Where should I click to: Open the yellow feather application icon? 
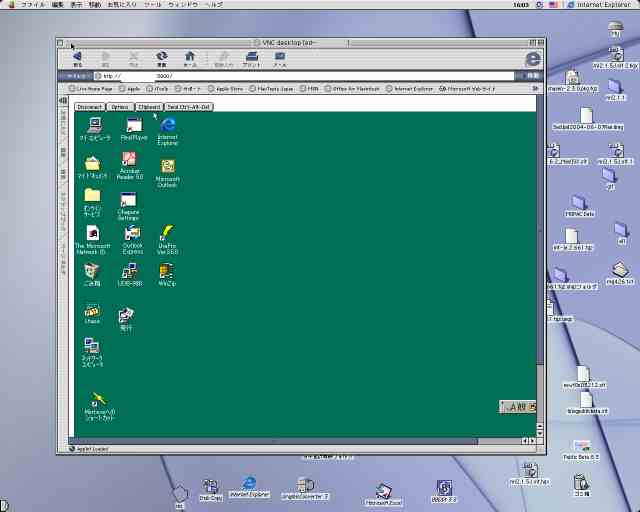coord(167,233)
